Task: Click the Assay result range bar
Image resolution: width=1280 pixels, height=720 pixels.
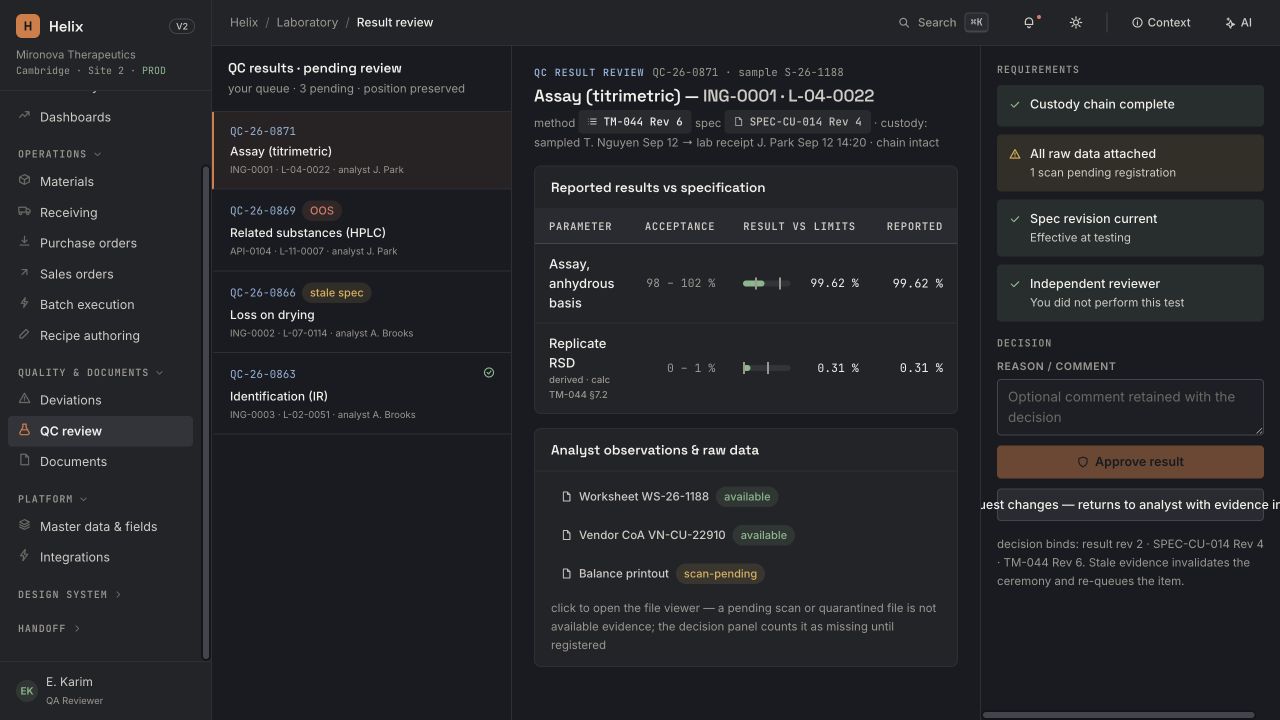Action: 766,284
